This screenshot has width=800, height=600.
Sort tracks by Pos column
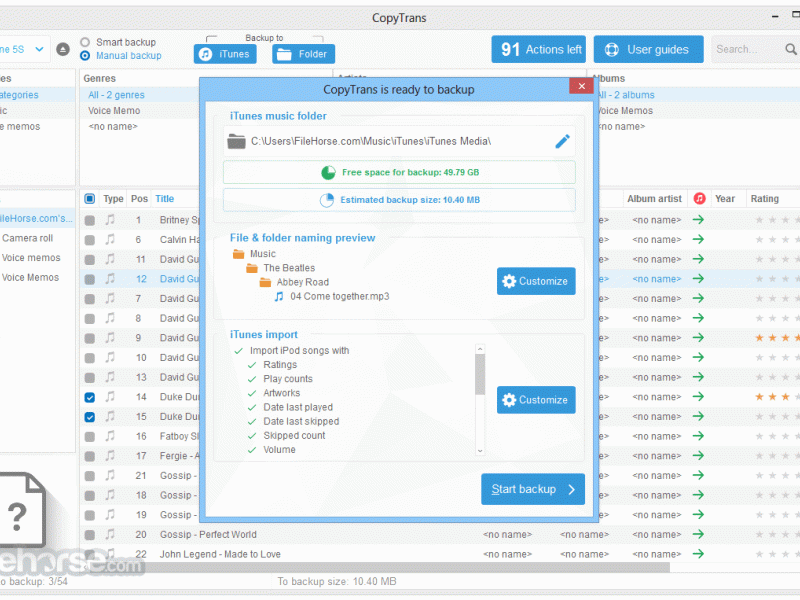[139, 199]
